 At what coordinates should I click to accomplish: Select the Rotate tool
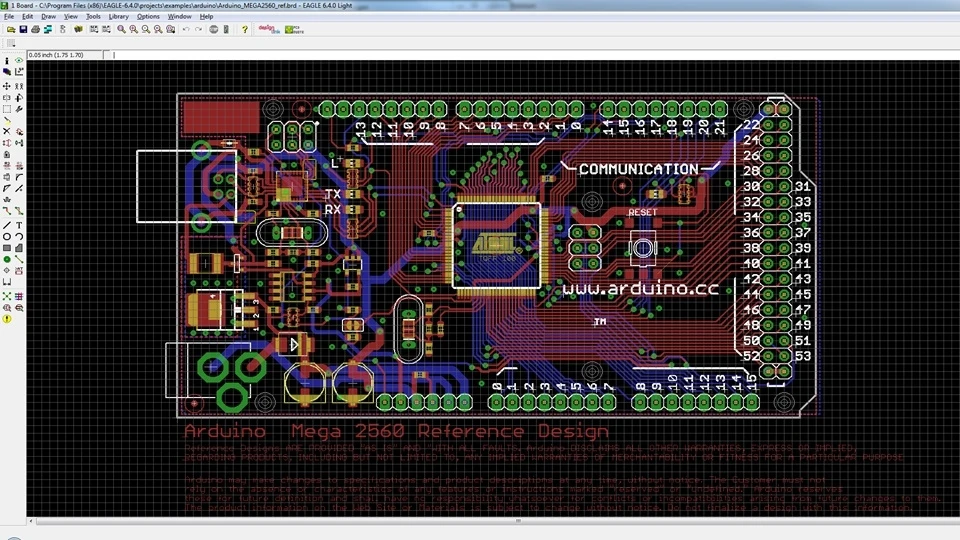tap(19, 98)
